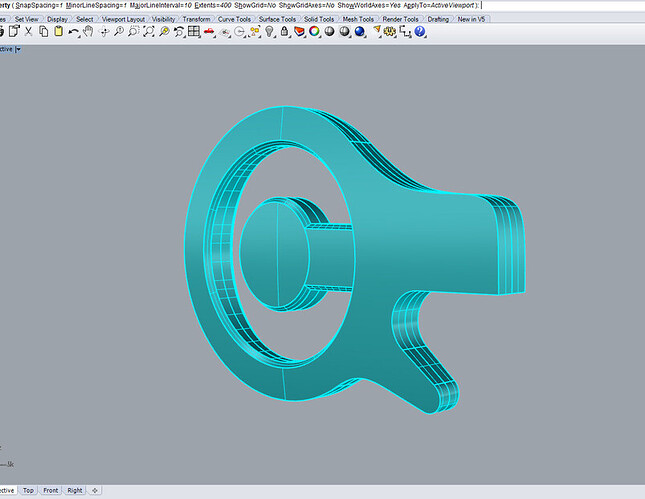Click the red car Set View icon

(209, 32)
